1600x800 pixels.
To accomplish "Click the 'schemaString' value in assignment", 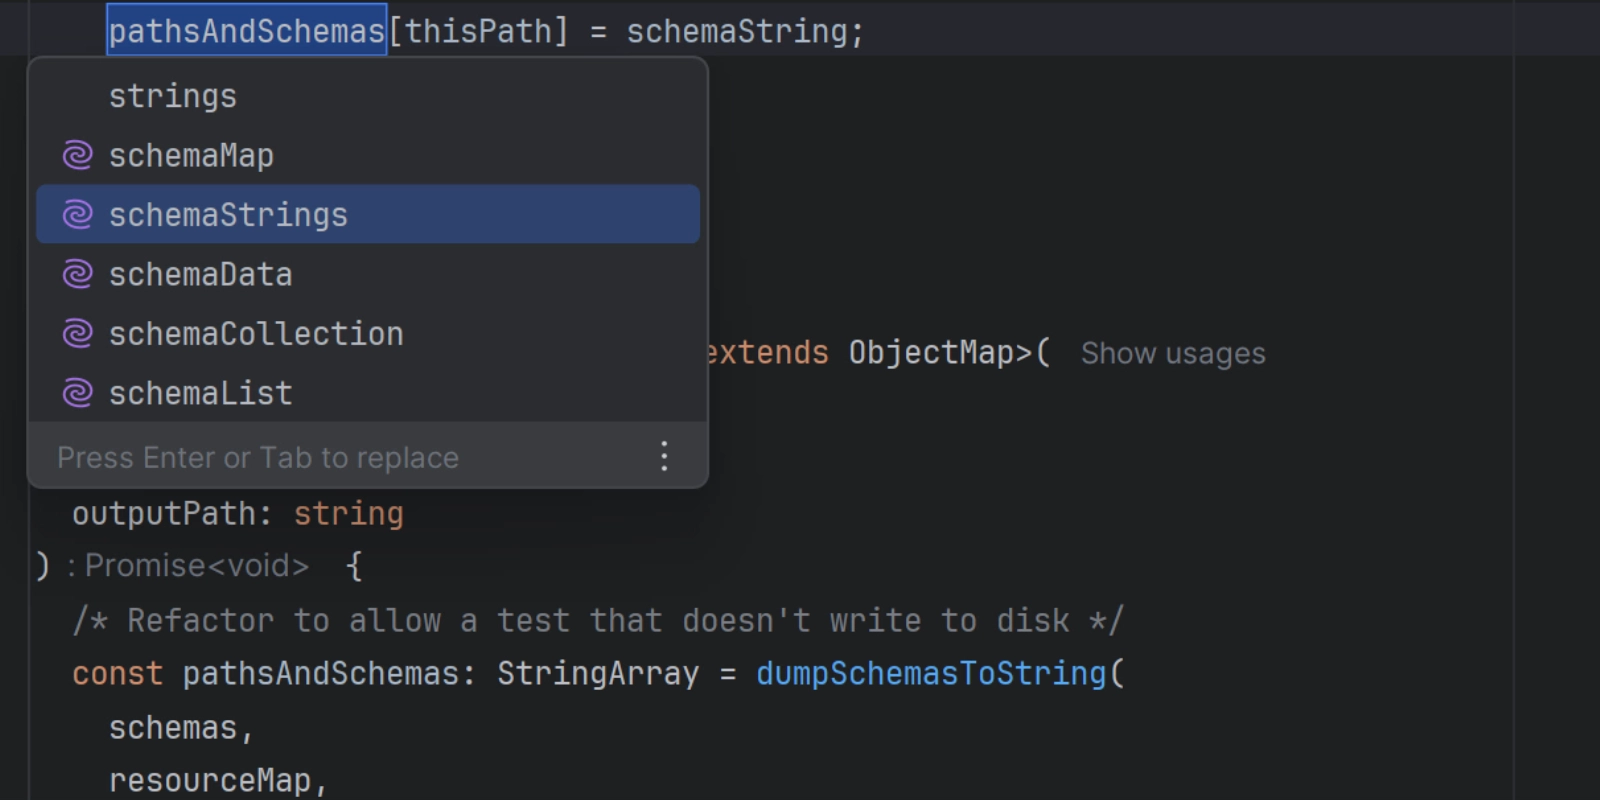I will [737, 31].
